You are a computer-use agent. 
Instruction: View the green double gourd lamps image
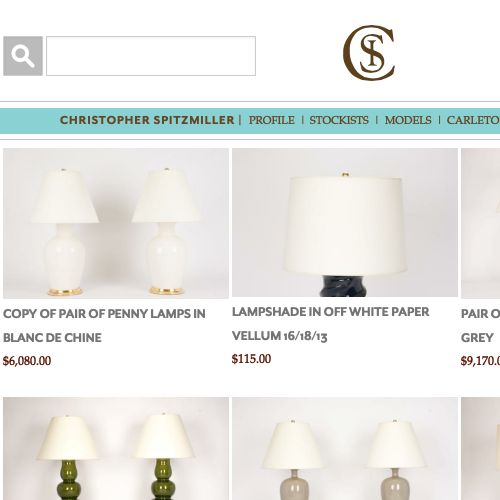tap(116, 448)
